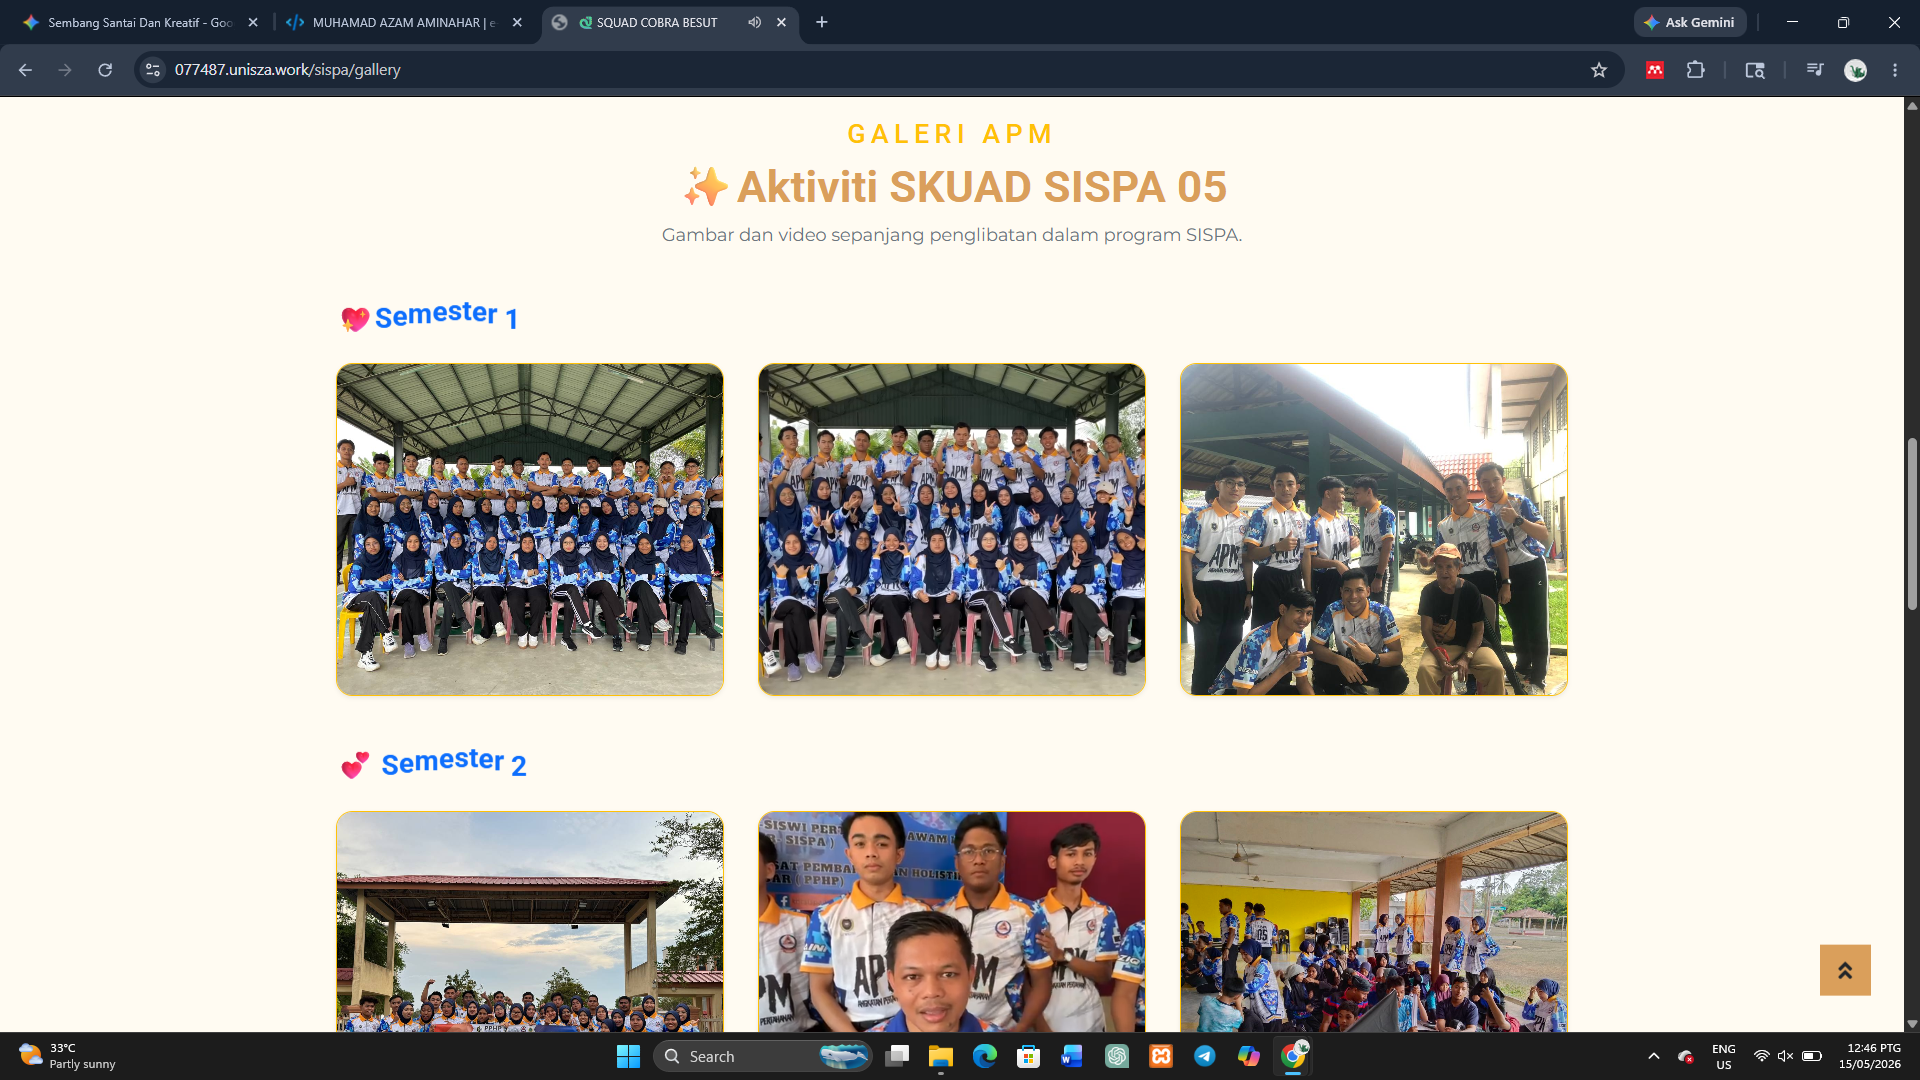
Task: Switch to MUHAMAD AZAM AMINAHAR tab
Action: [404, 22]
